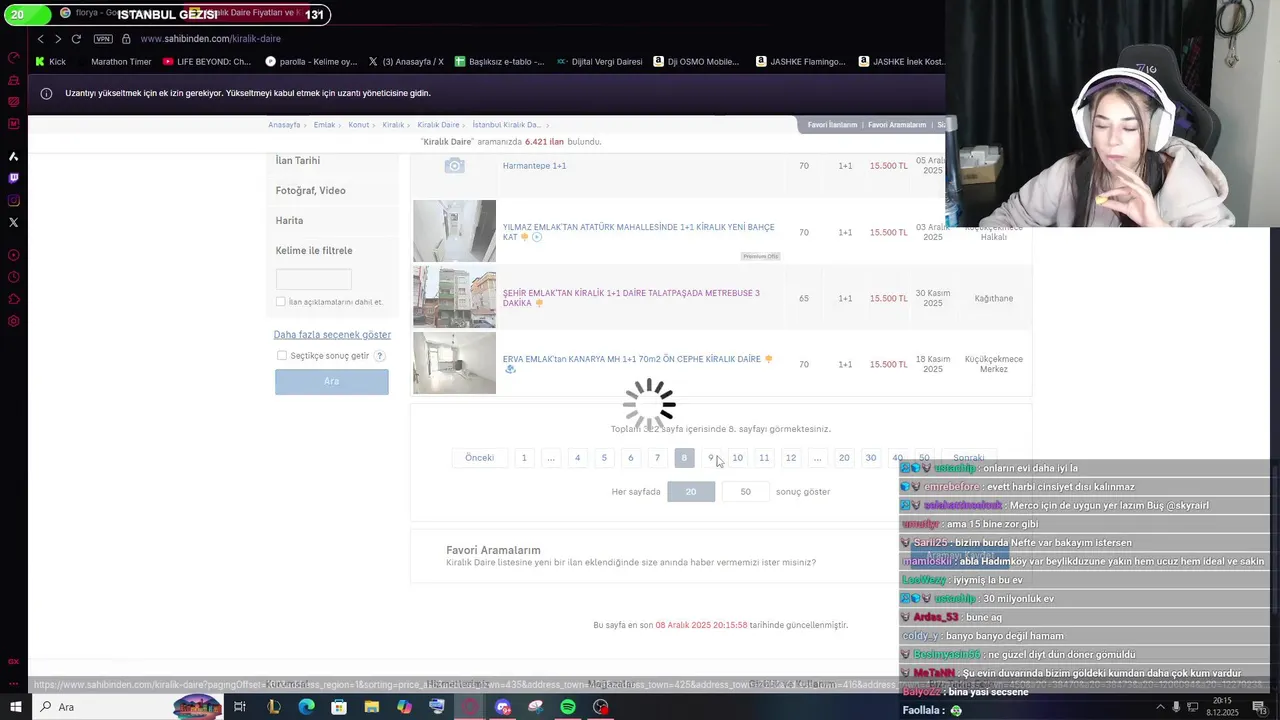
Task: Toggle the VPN badge in address bar
Action: pos(103,39)
